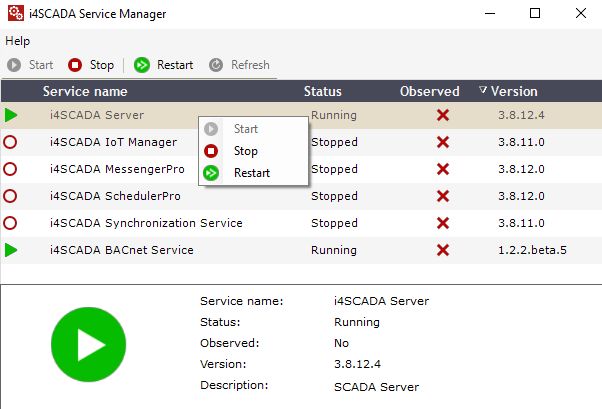Viewport: 602px width, 409px height.
Task: Click observed X mark for Synchronization Service
Action: [443, 223]
